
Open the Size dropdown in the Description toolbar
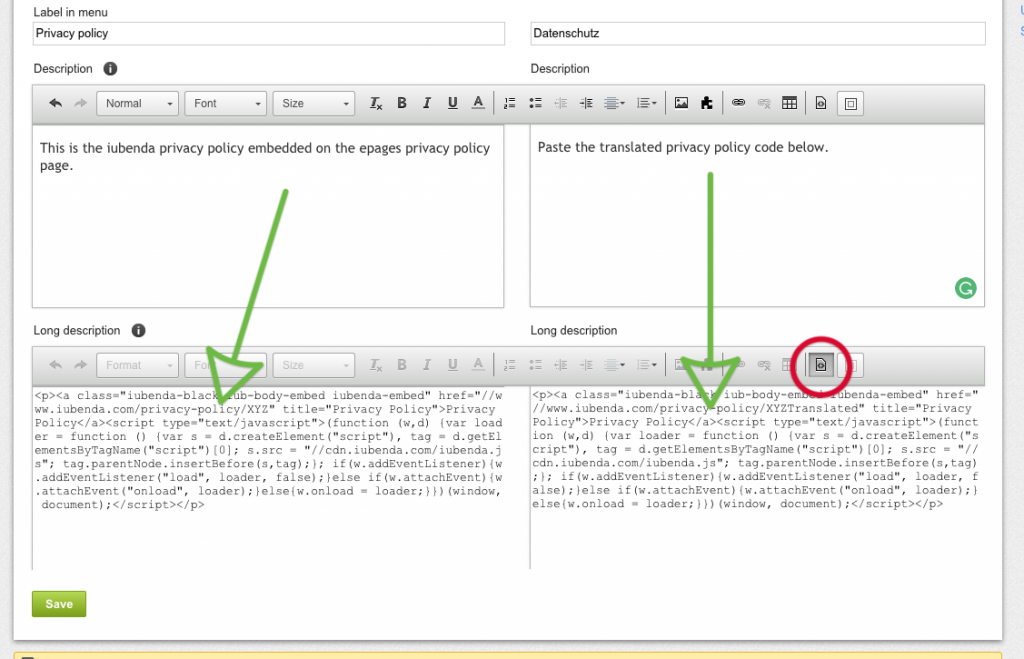[x=314, y=103]
